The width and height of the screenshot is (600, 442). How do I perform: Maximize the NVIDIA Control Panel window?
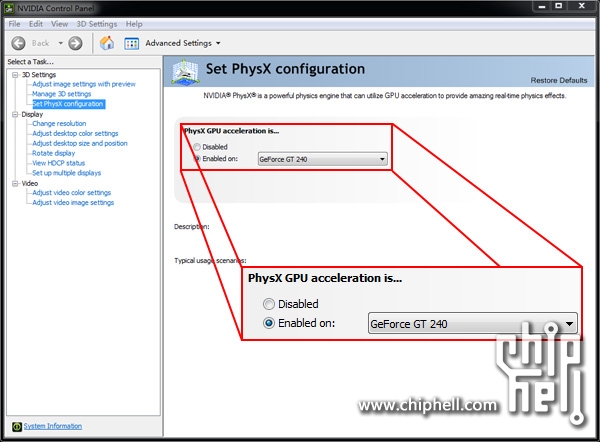pos(559,7)
